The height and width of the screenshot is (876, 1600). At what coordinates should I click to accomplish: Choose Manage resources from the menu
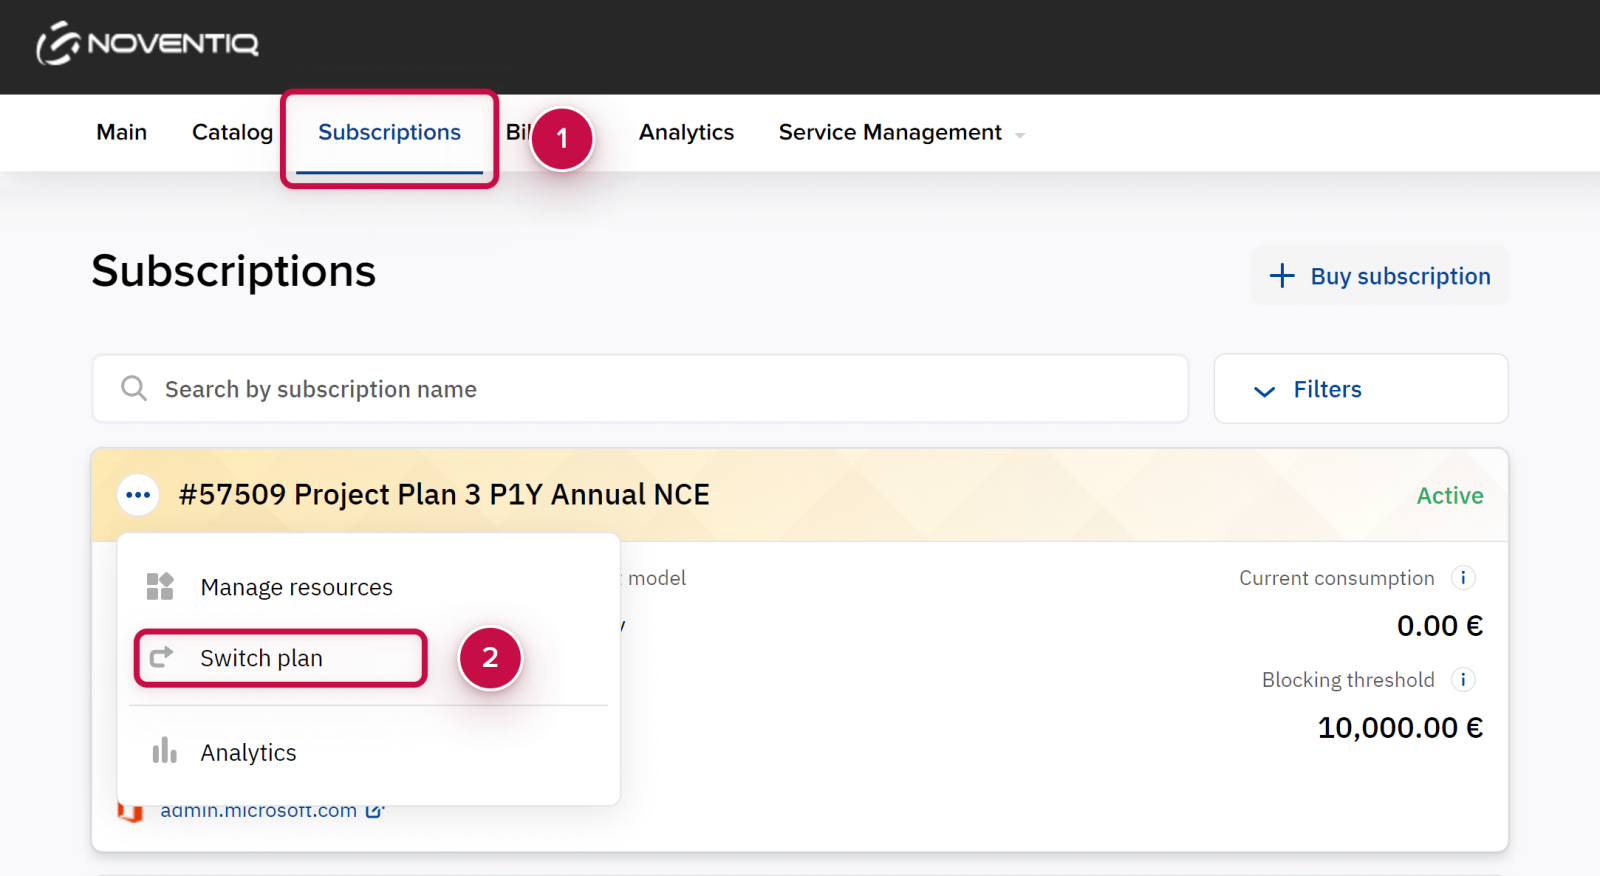click(x=296, y=587)
